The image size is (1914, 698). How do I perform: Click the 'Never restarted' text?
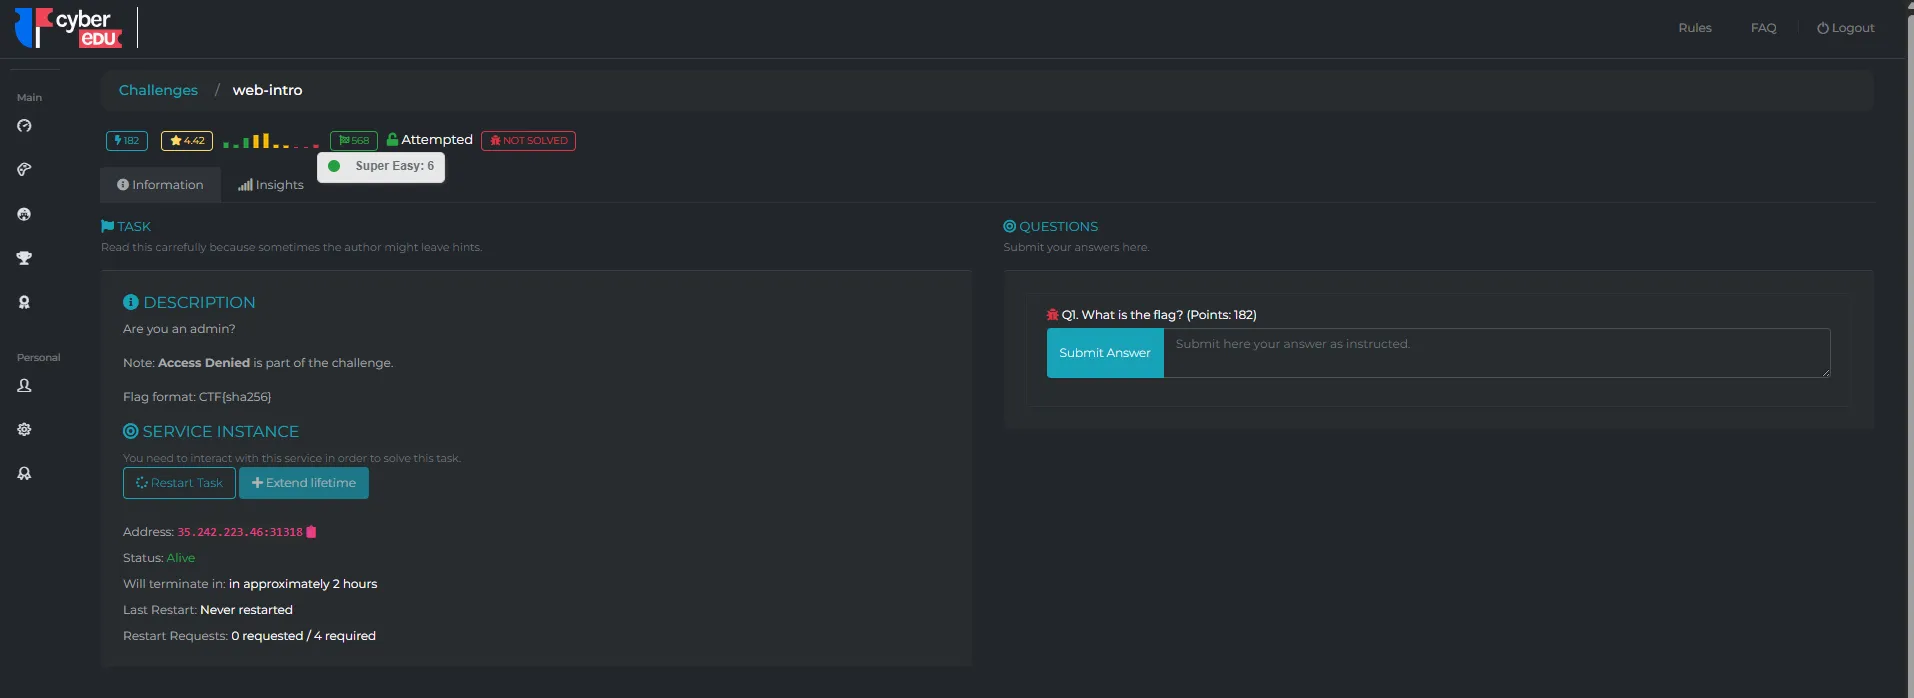(246, 610)
